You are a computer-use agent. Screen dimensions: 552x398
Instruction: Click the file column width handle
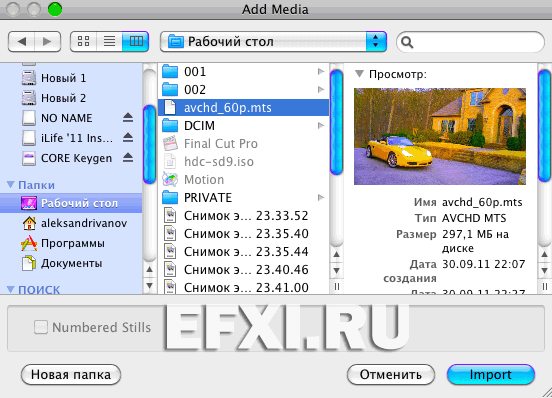[337, 286]
